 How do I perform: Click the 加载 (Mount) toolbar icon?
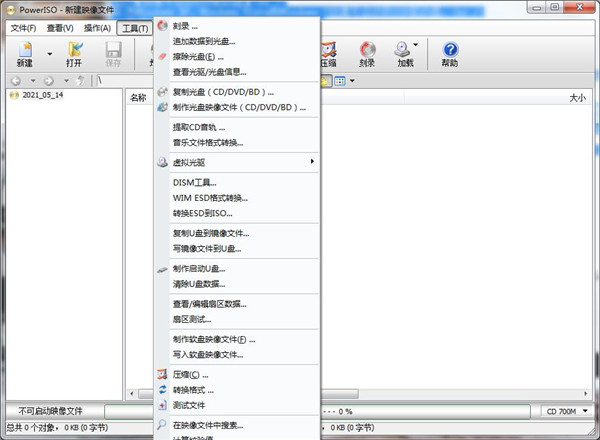click(405, 54)
